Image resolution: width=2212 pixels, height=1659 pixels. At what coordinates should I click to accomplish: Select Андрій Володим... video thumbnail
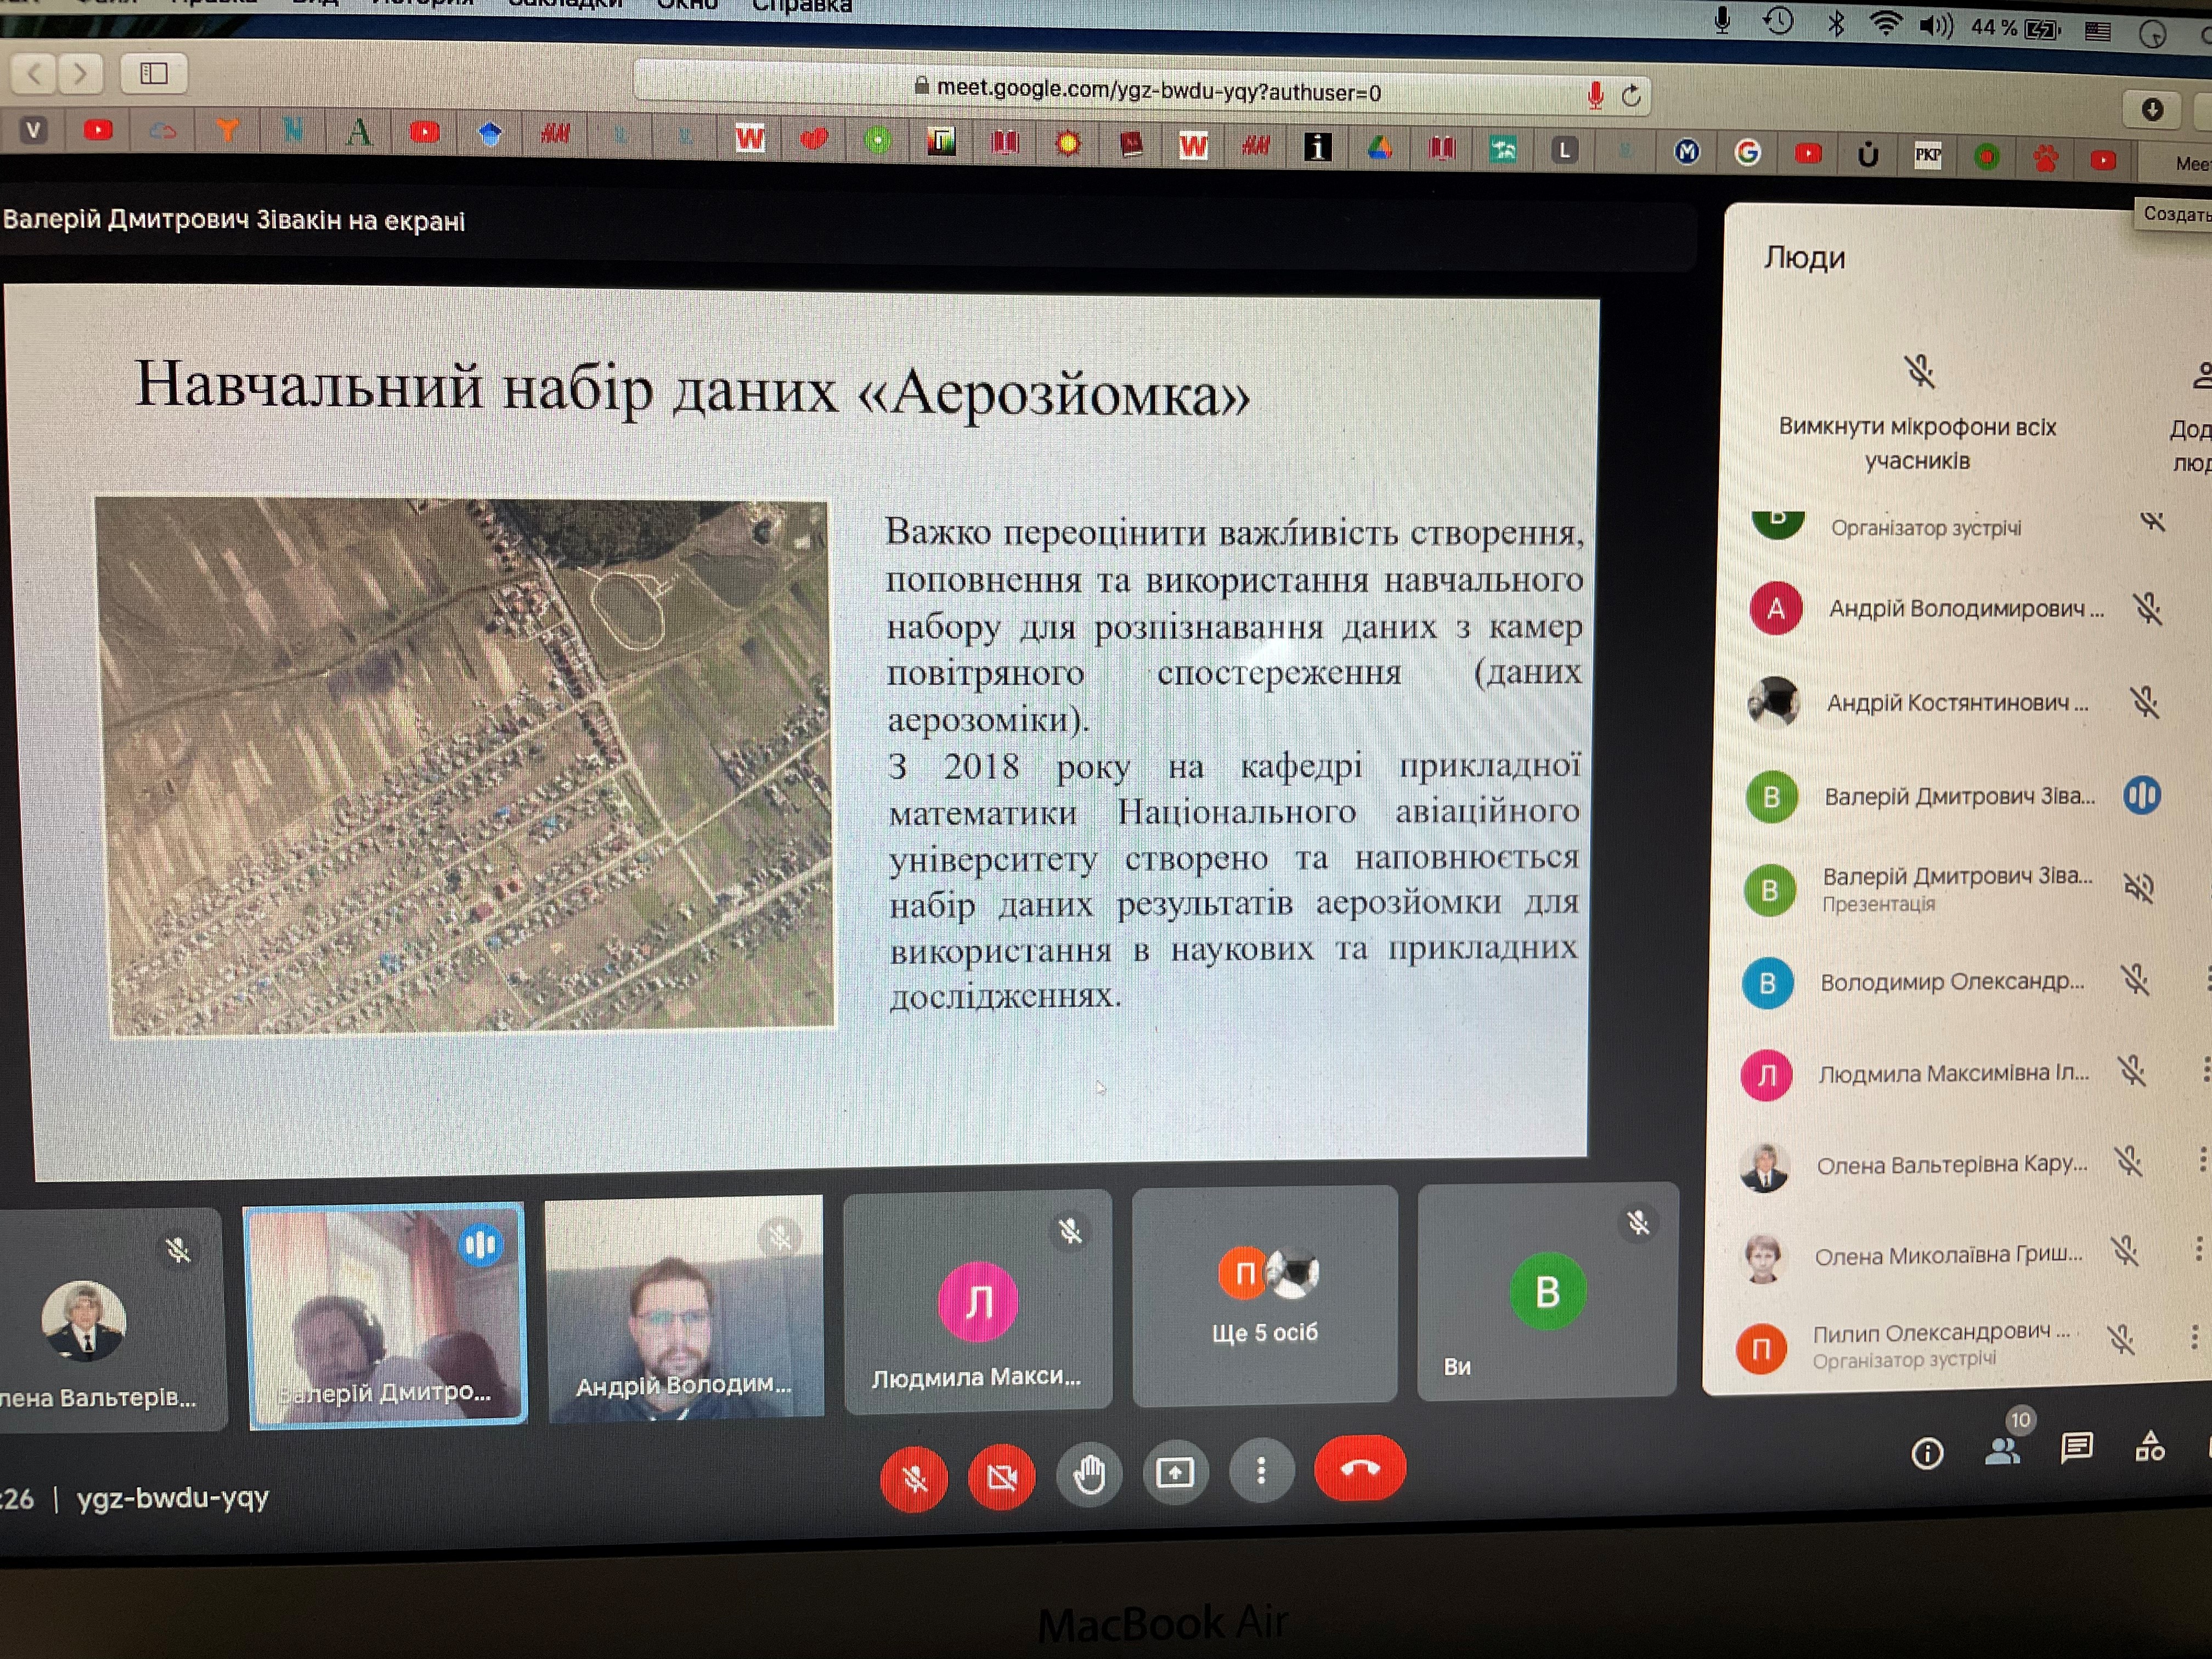(x=685, y=1306)
